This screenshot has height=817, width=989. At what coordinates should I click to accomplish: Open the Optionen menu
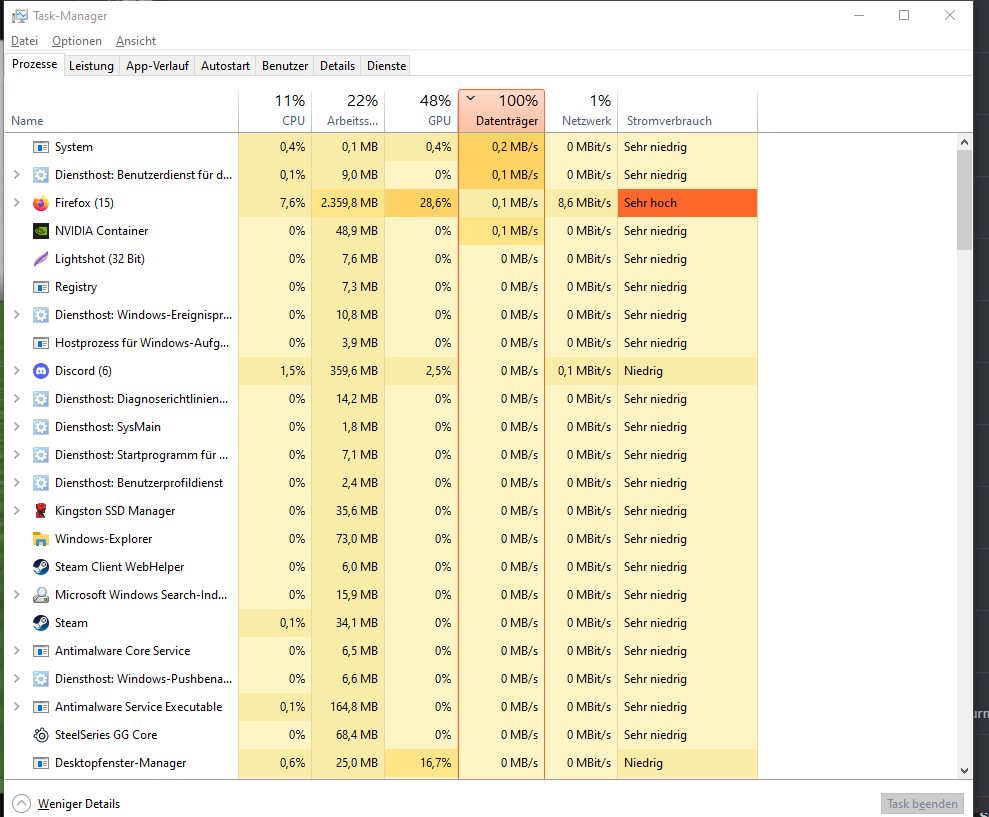pyautogui.click(x=77, y=41)
